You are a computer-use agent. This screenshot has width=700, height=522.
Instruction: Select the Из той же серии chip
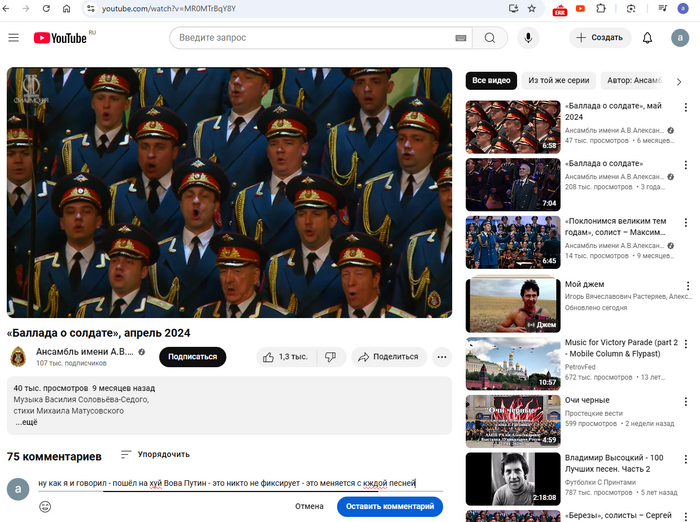pyautogui.click(x=558, y=80)
